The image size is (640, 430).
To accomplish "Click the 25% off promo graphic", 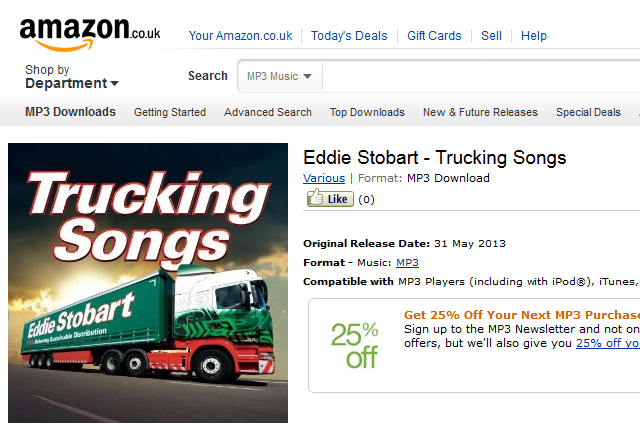I will pyautogui.click(x=354, y=345).
